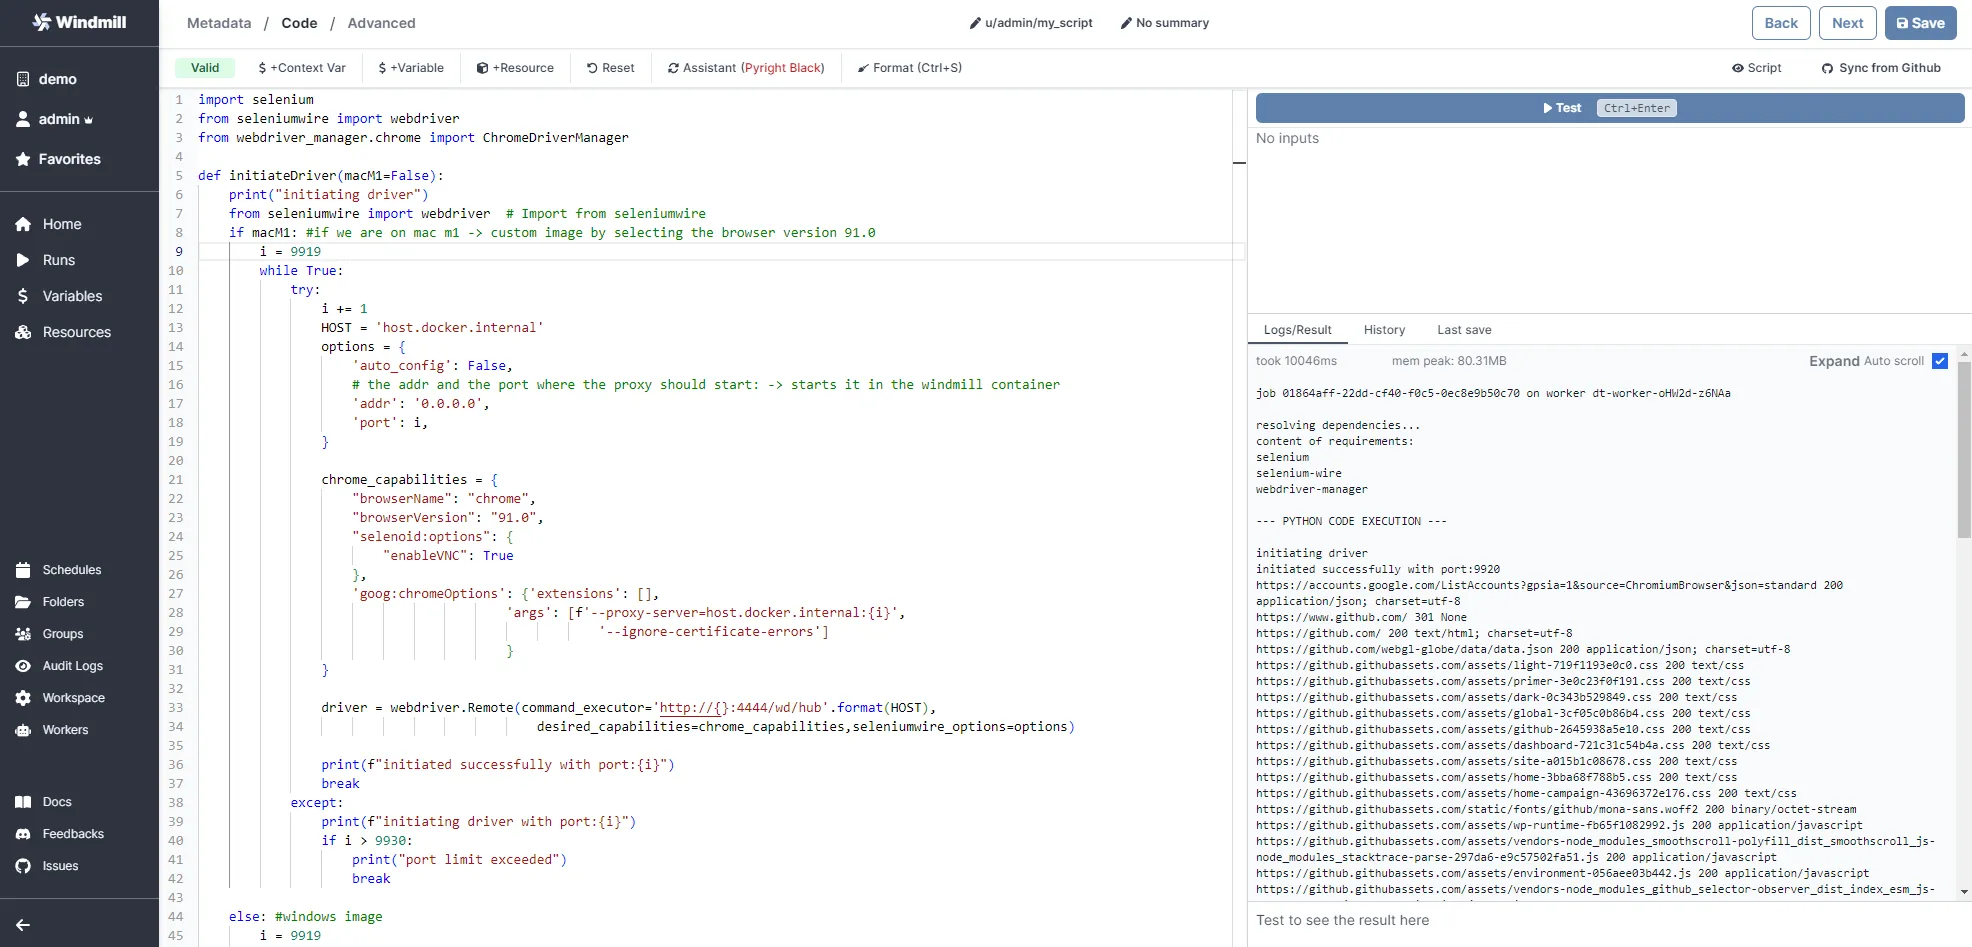Sync the script from Github
The image size is (1972, 947).
coord(1880,67)
